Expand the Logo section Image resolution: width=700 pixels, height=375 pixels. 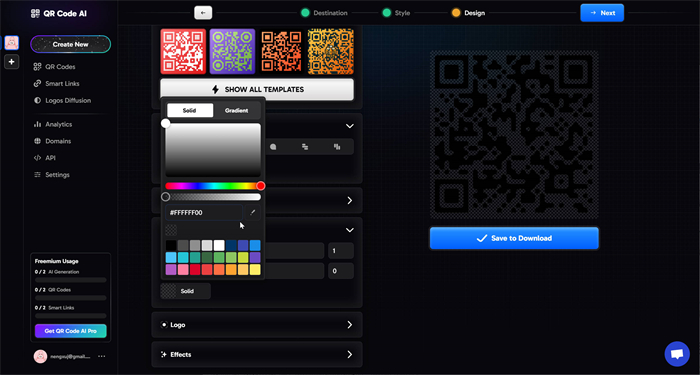coord(257,325)
